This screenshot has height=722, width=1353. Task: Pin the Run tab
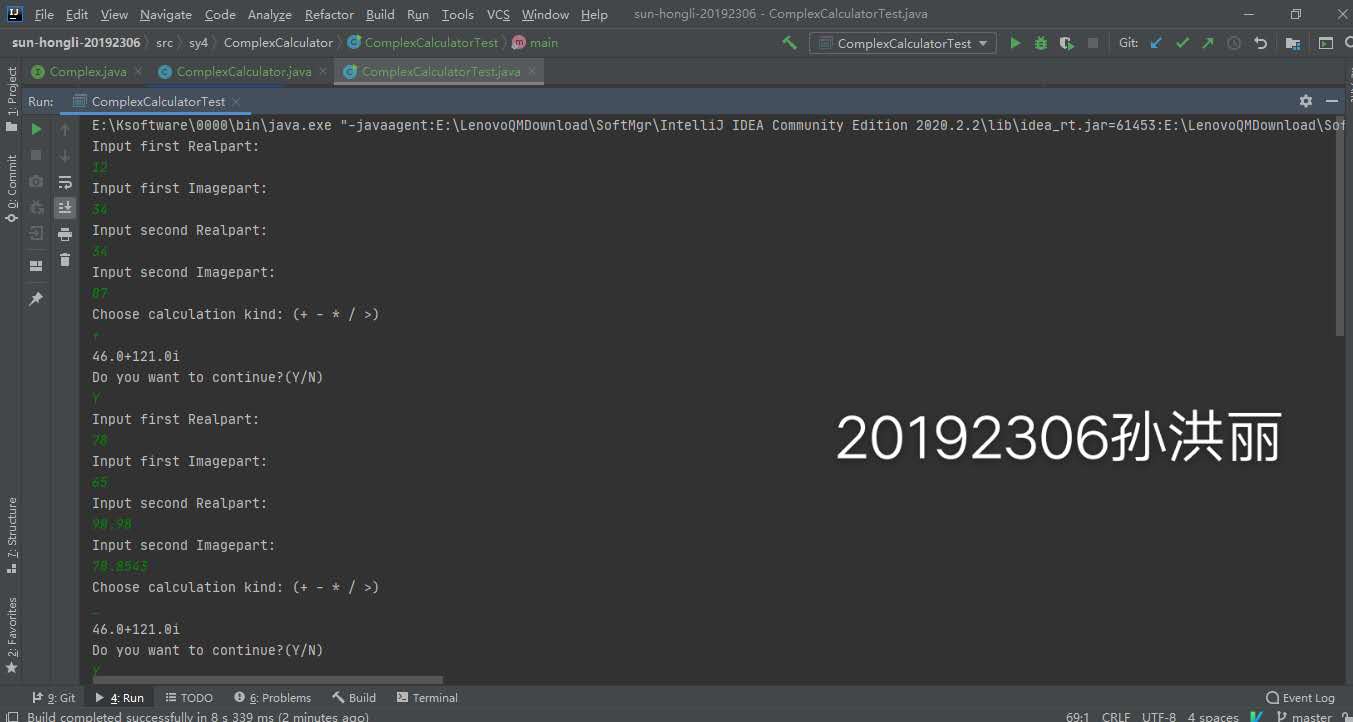point(36,299)
